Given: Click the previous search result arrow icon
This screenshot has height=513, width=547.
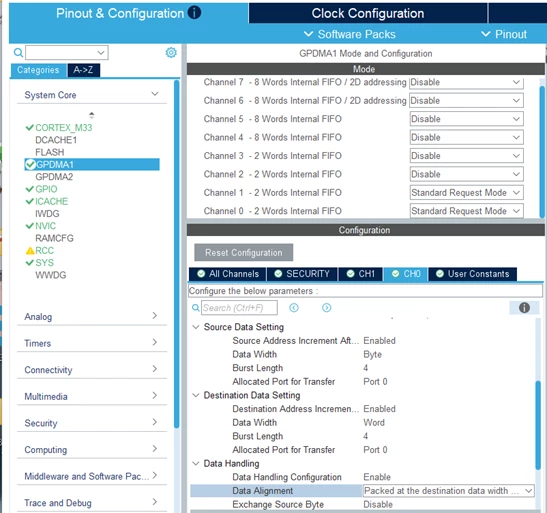Looking at the screenshot, I should click(x=294, y=308).
